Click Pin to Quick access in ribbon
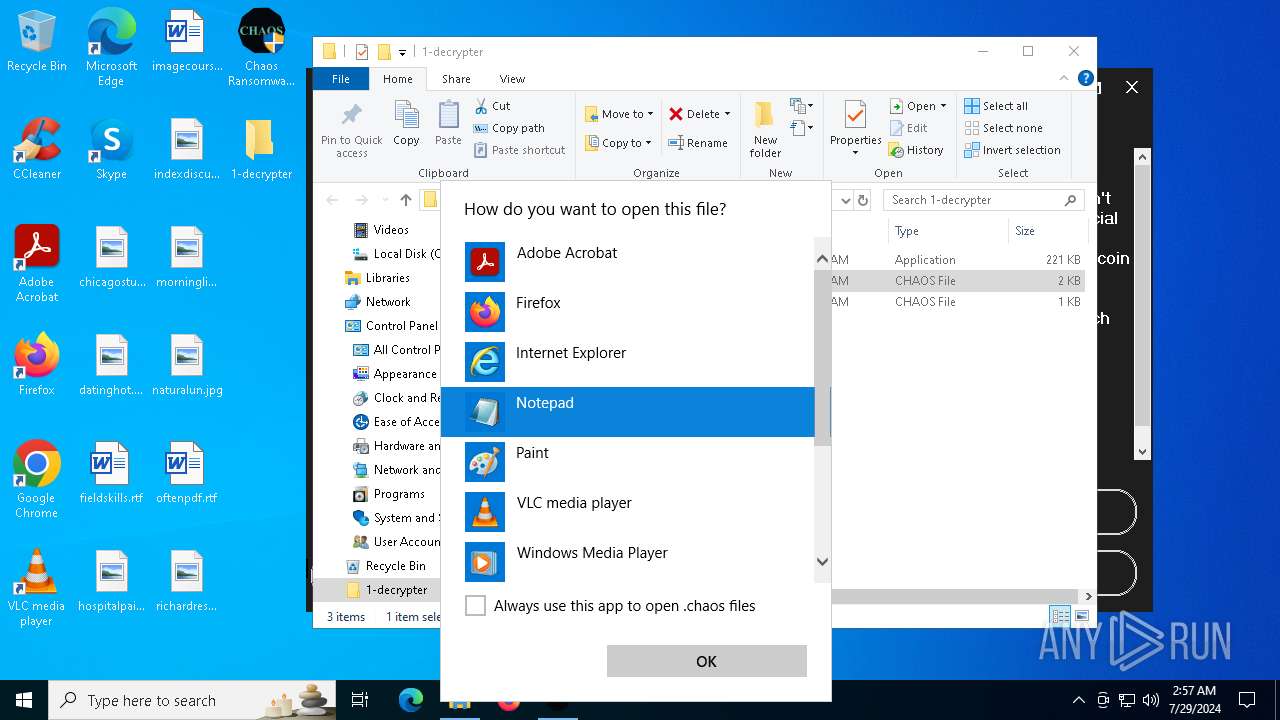Image resolution: width=1280 pixels, height=720 pixels. pos(352,128)
